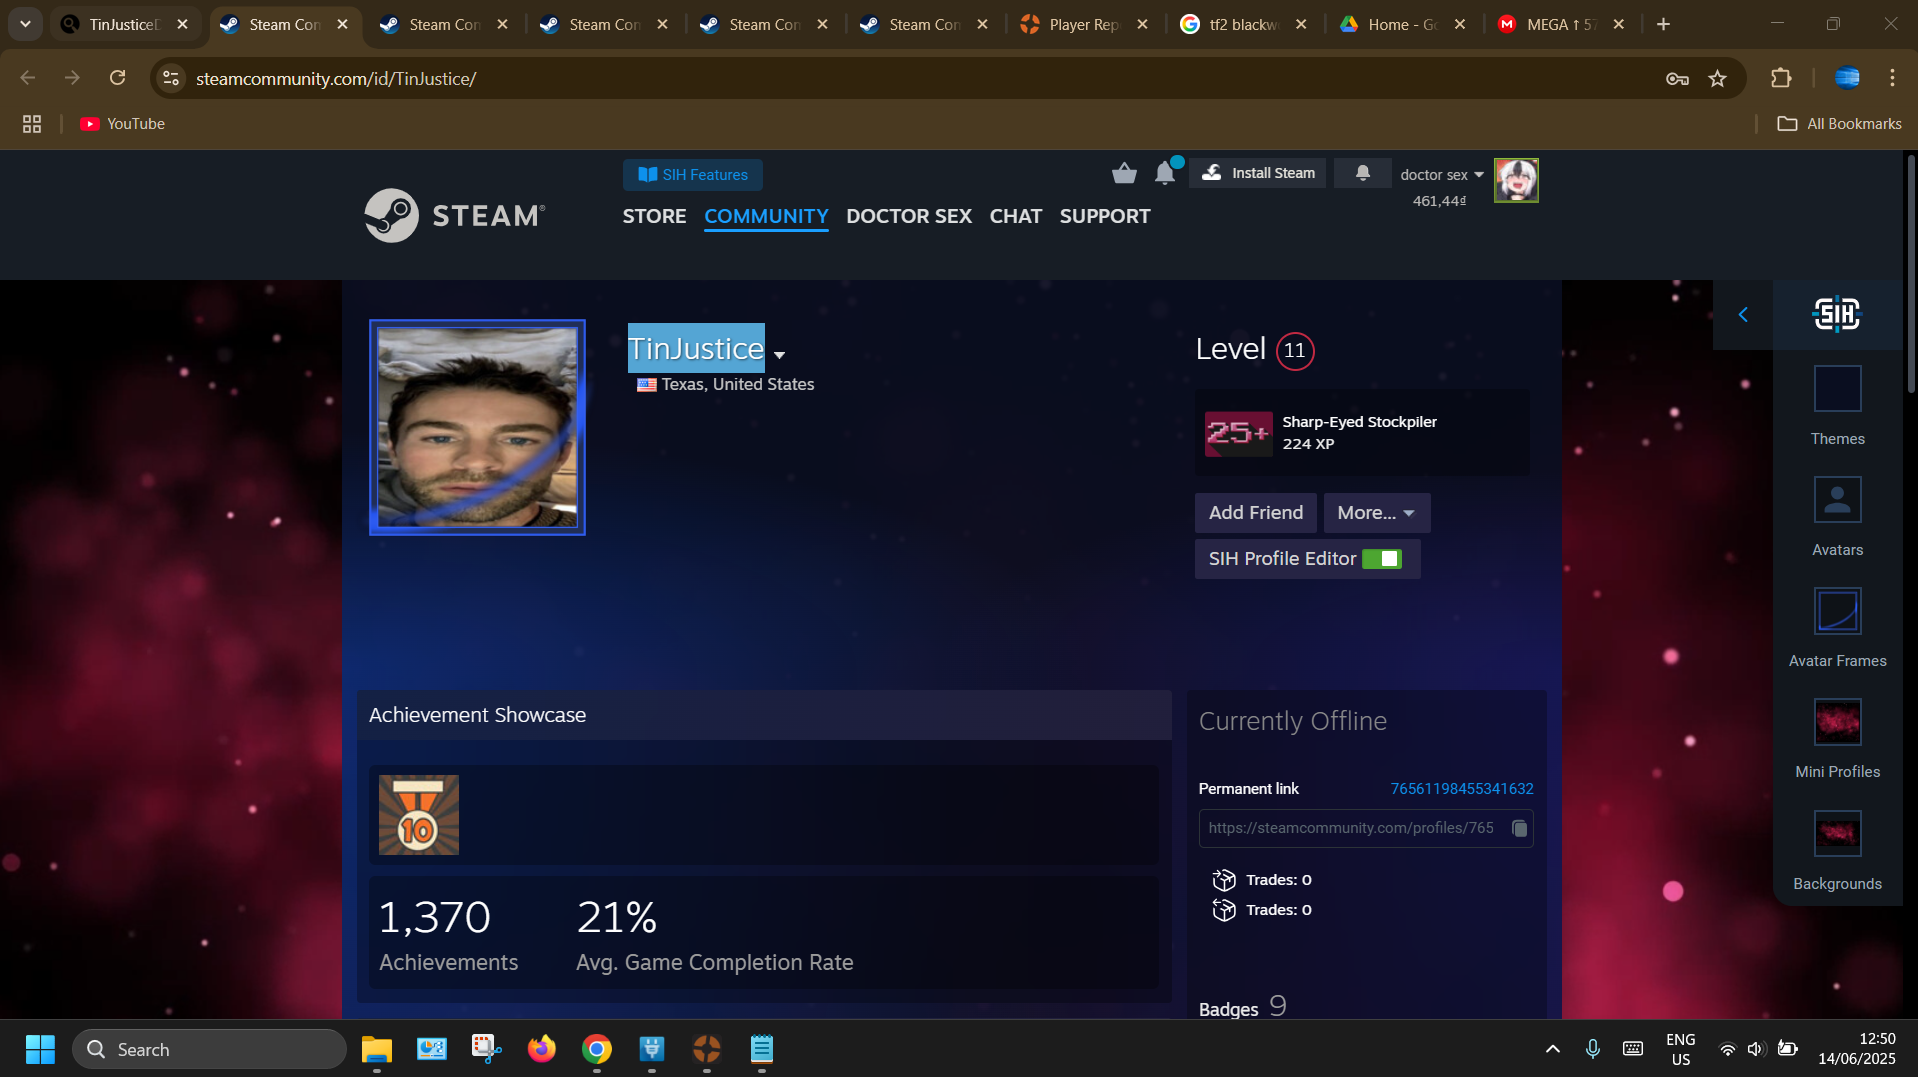Open Avatars in SIH sidebar
This screenshot has height=1077, width=1918.
[1837, 517]
